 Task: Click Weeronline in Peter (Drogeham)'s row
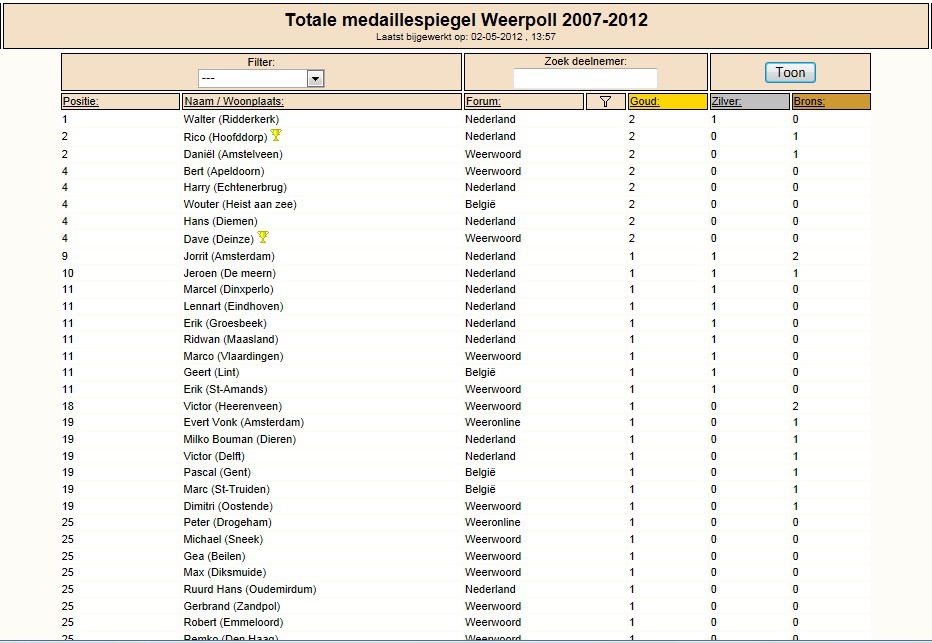(x=493, y=522)
